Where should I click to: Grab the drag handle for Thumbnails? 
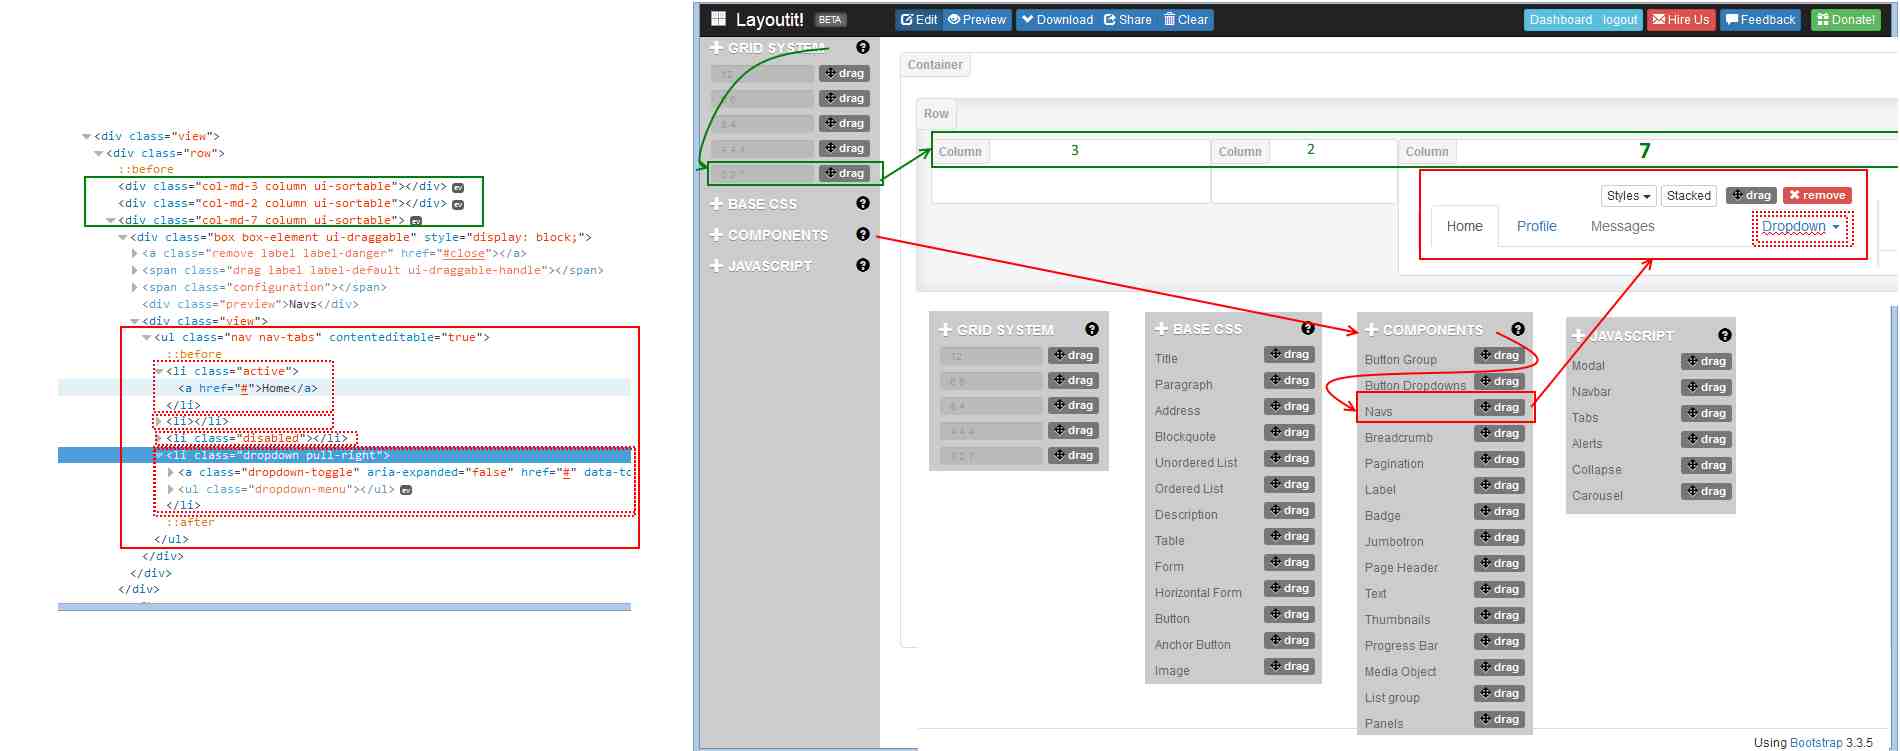(x=1499, y=615)
